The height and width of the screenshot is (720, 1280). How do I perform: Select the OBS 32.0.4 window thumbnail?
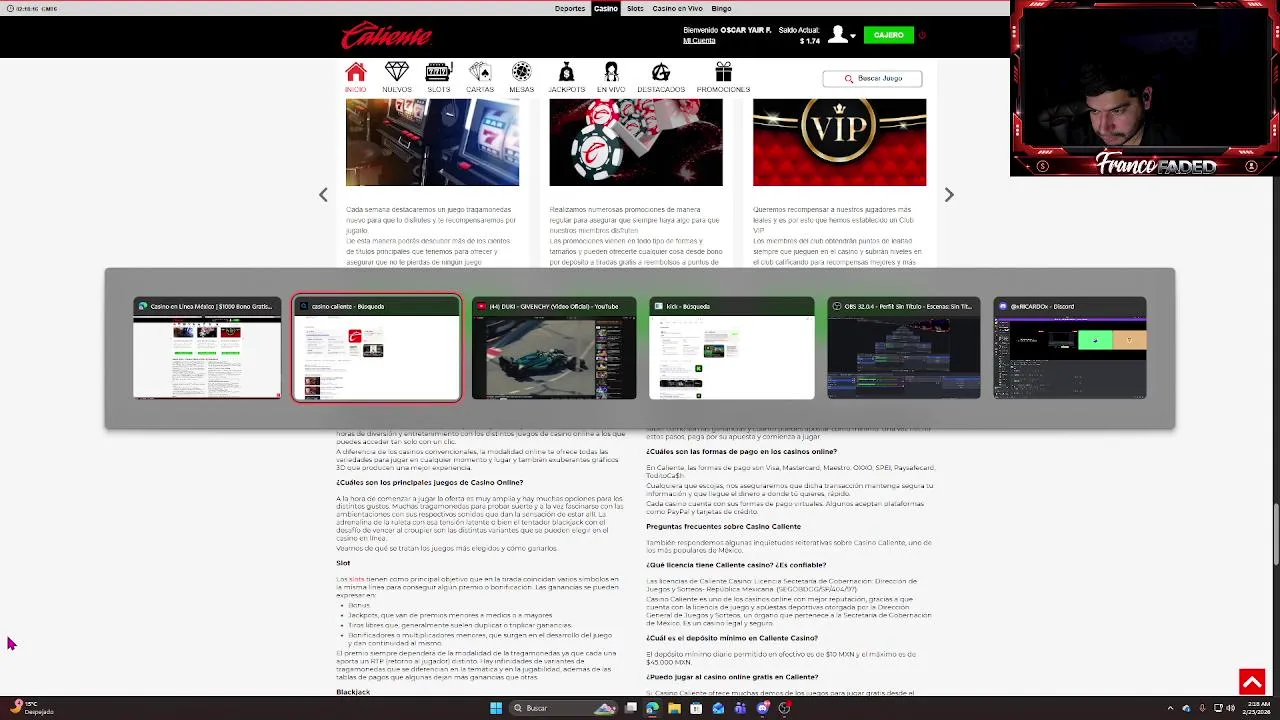click(x=904, y=349)
